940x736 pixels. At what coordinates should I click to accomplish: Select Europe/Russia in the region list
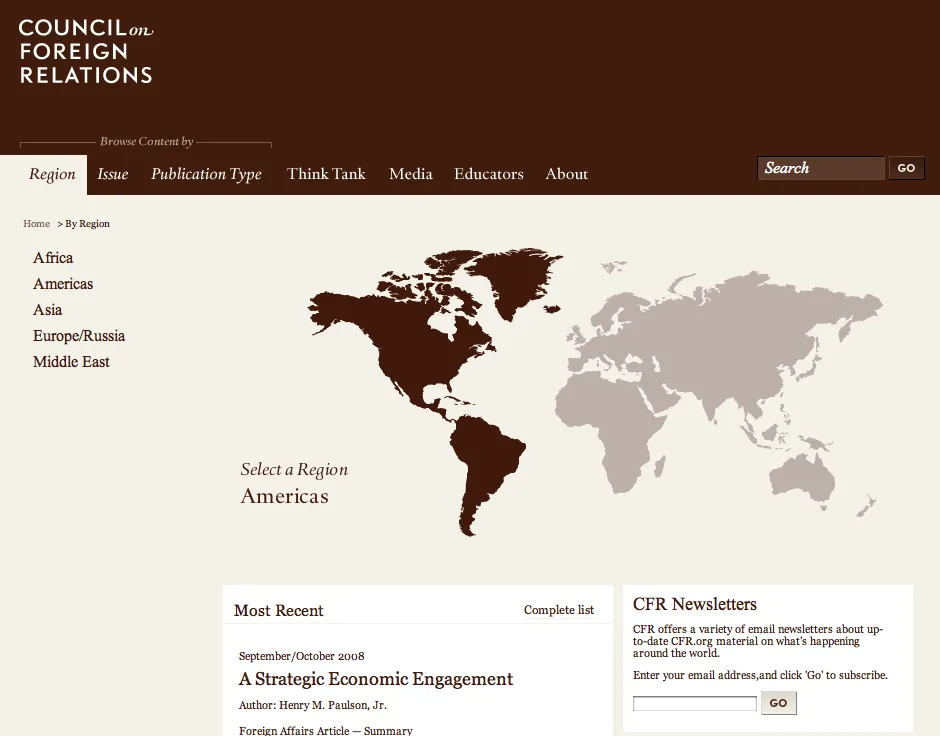(x=79, y=336)
